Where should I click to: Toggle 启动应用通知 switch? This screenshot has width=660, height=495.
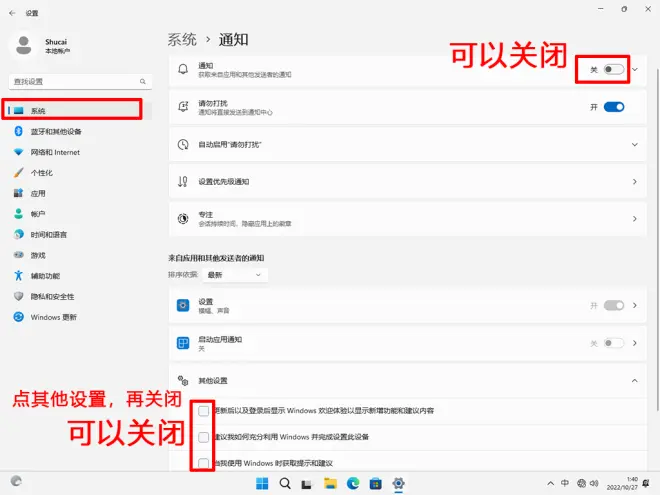[614, 343]
